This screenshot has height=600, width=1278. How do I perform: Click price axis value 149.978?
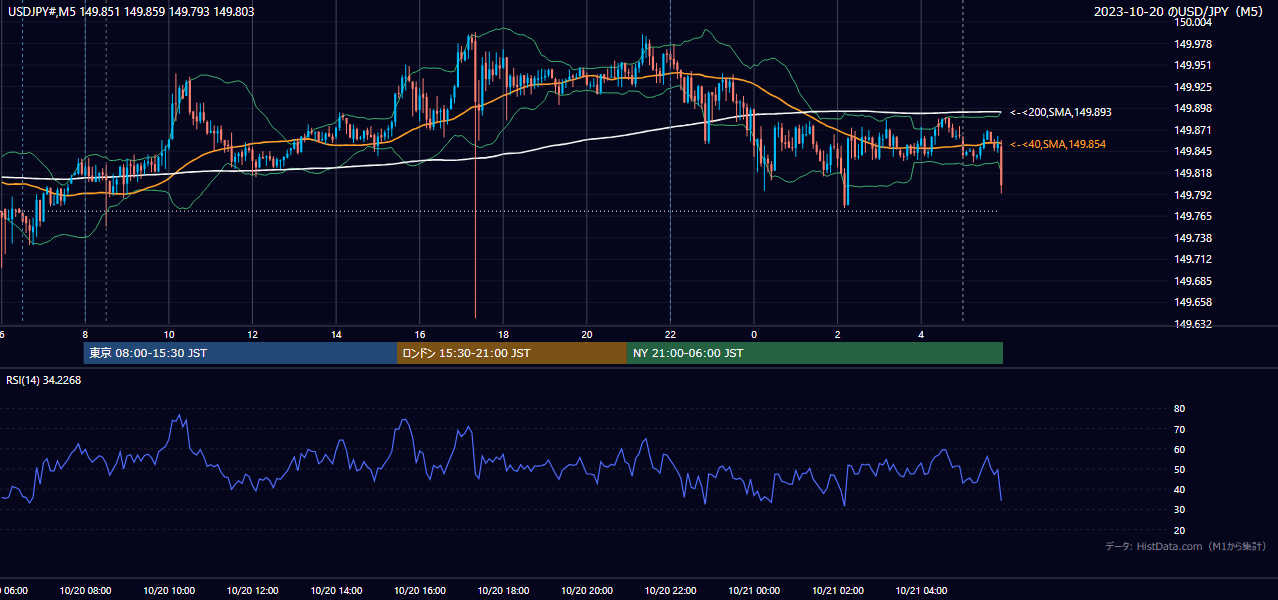1194,44
